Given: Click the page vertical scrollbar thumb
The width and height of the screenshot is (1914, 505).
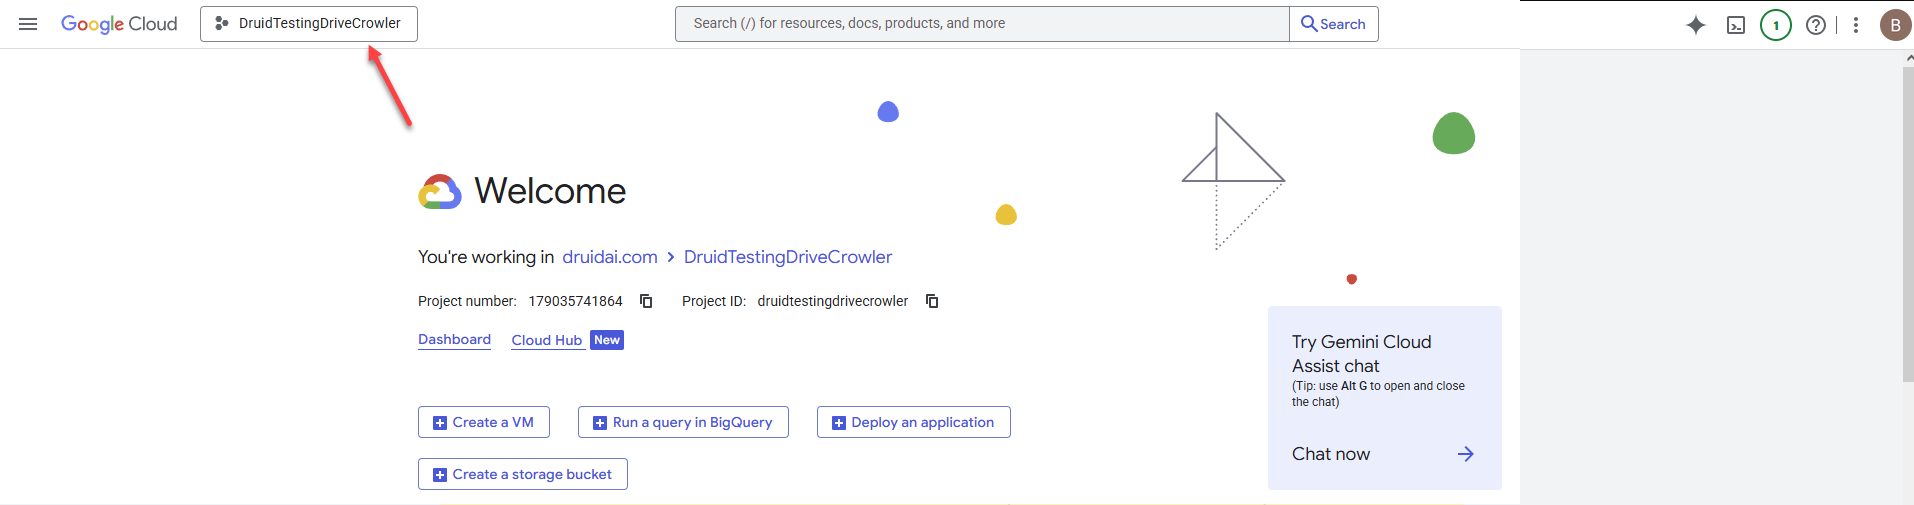Looking at the screenshot, I should tap(1908, 225).
